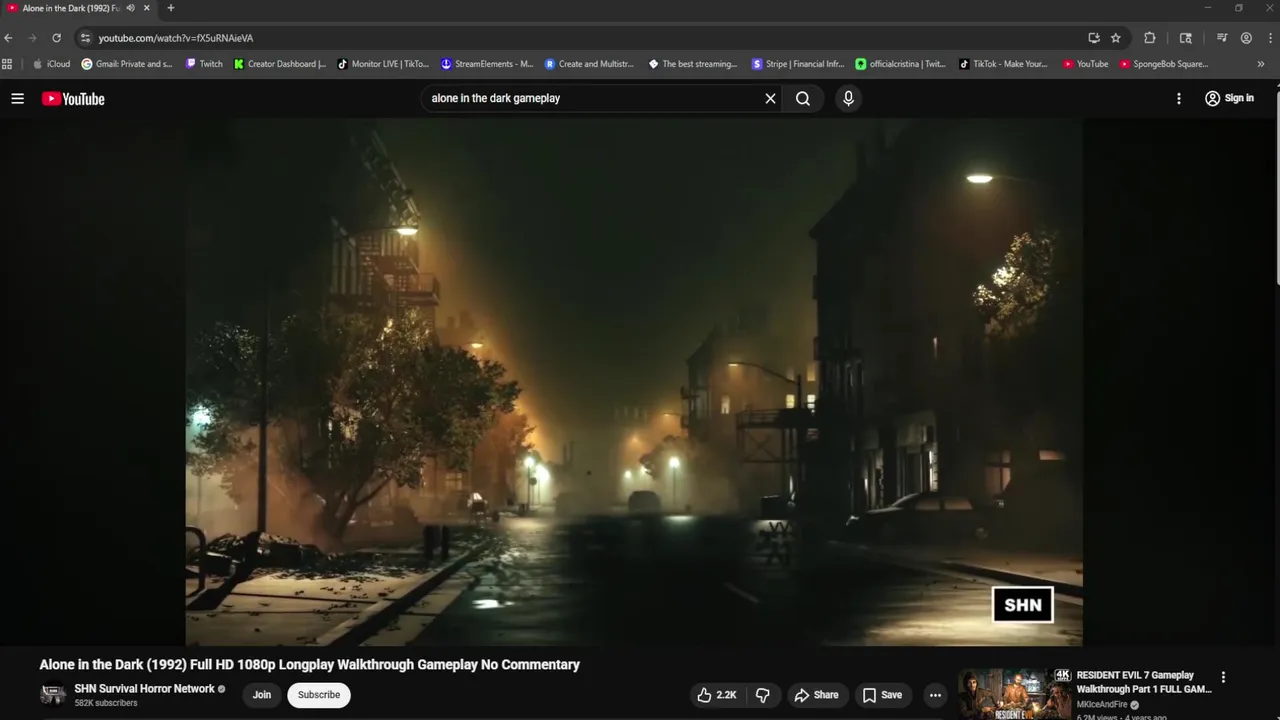The width and height of the screenshot is (1280, 720).
Task: Click the SHN watermark in the video
Action: pyautogui.click(x=1022, y=605)
